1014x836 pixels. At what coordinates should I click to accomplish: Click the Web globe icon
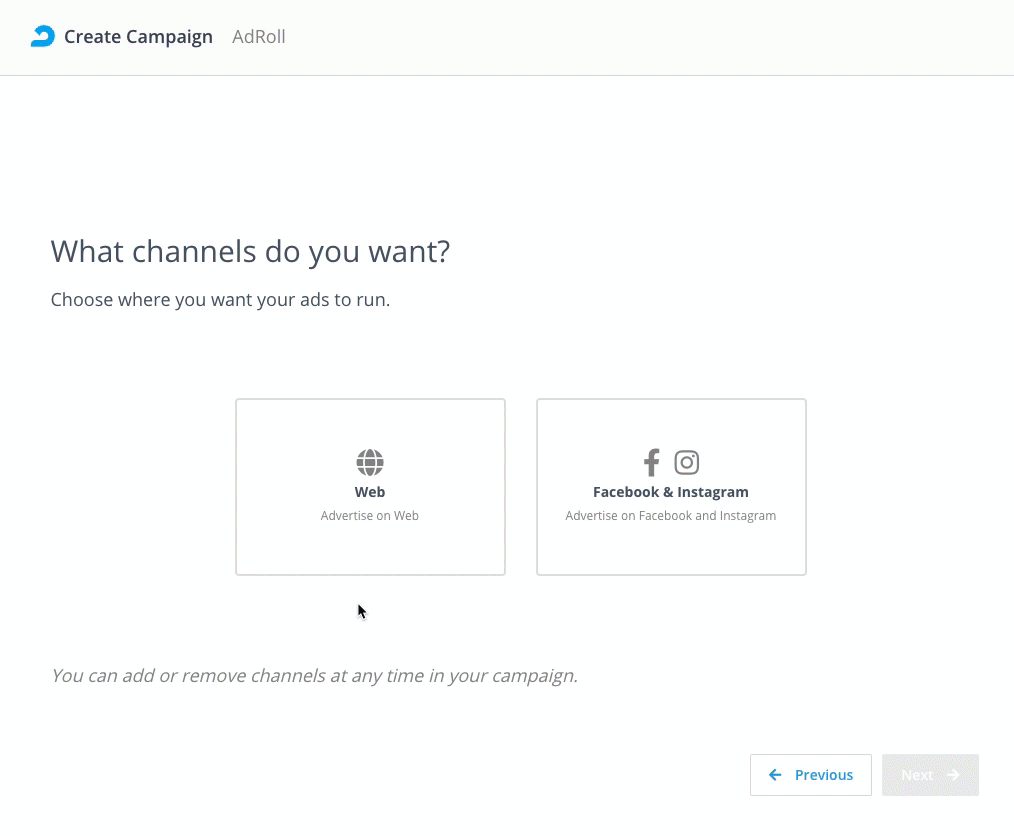(x=370, y=462)
